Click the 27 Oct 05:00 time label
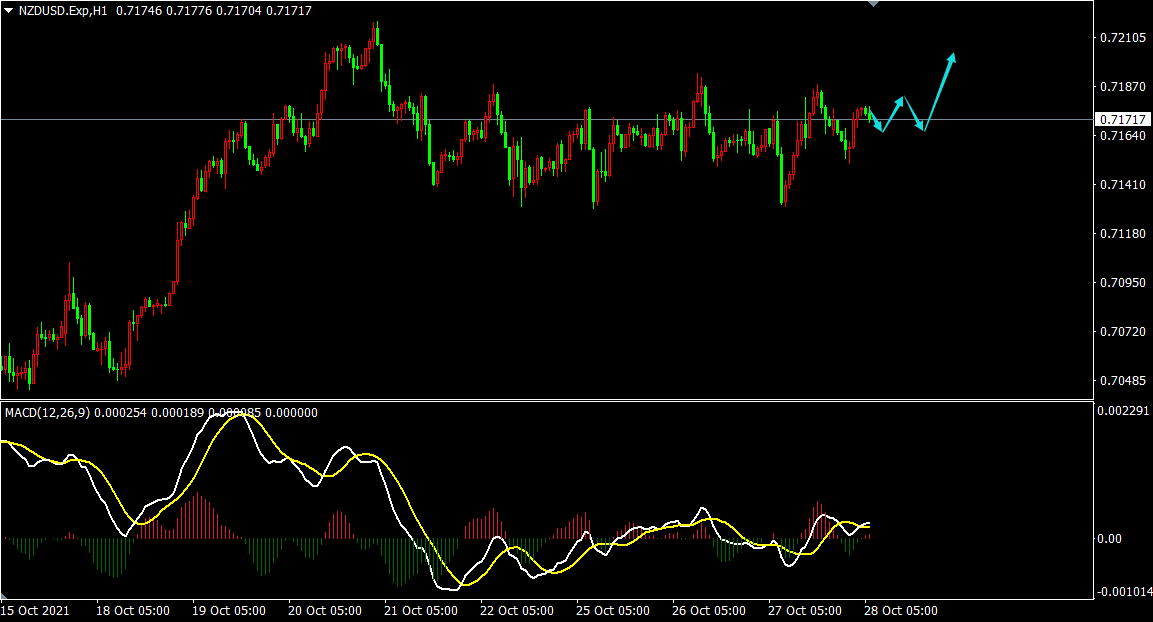 pos(805,611)
